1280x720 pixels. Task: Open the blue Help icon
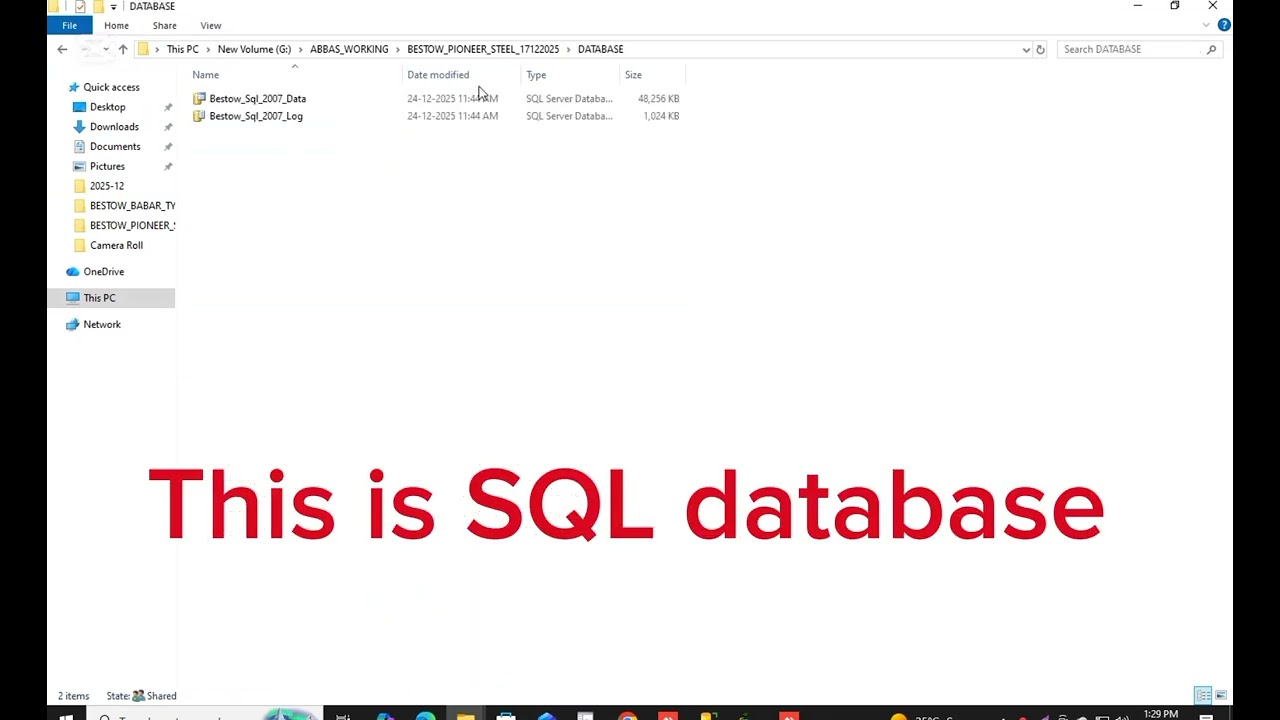pos(1223,25)
